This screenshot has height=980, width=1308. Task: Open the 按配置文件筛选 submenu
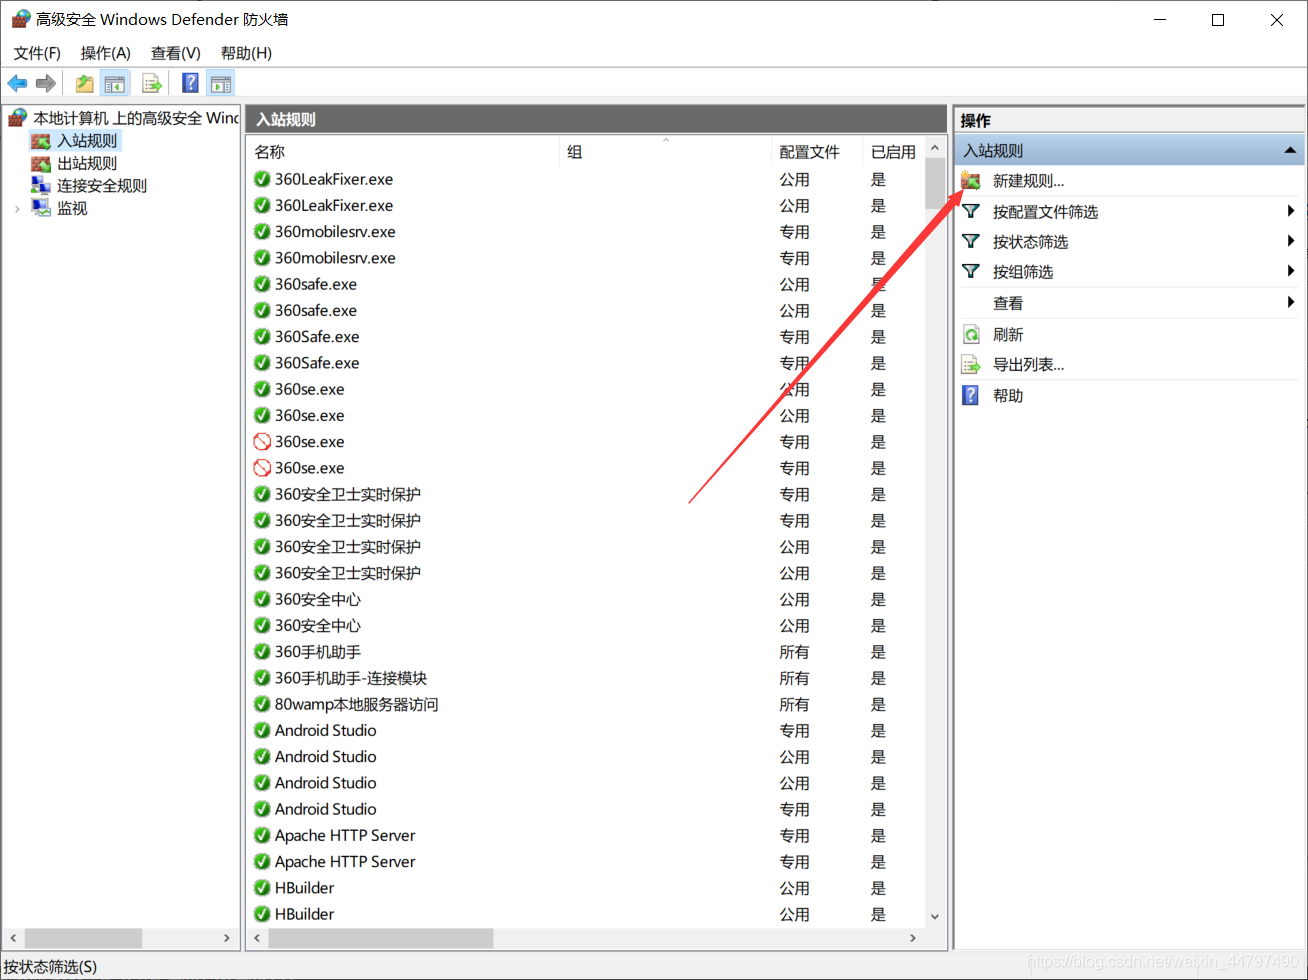pyautogui.click(x=1130, y=211)
